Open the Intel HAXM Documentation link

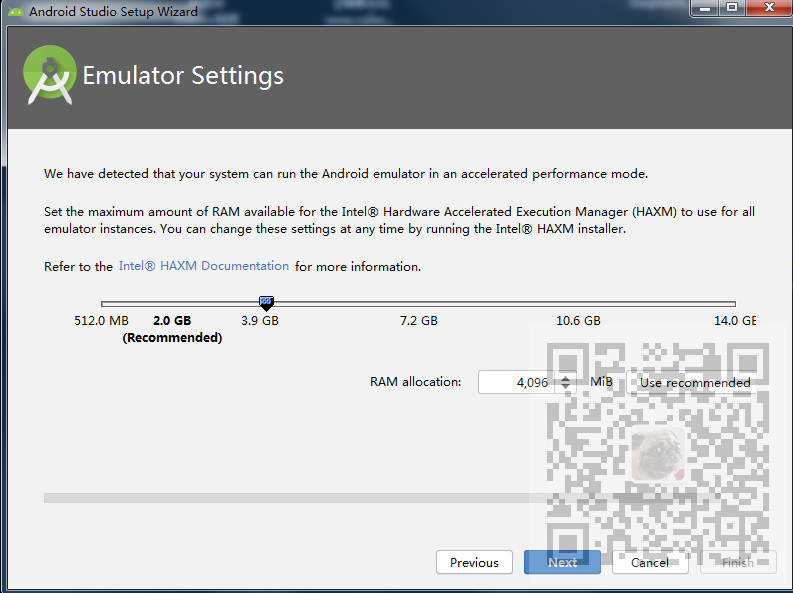click(x=203, y=266)
